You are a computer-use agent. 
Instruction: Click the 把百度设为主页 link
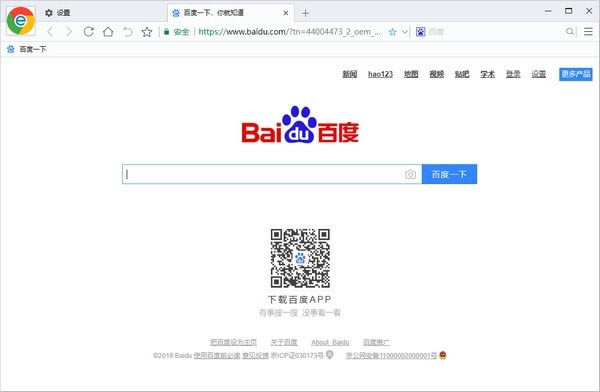pos(233,342)
